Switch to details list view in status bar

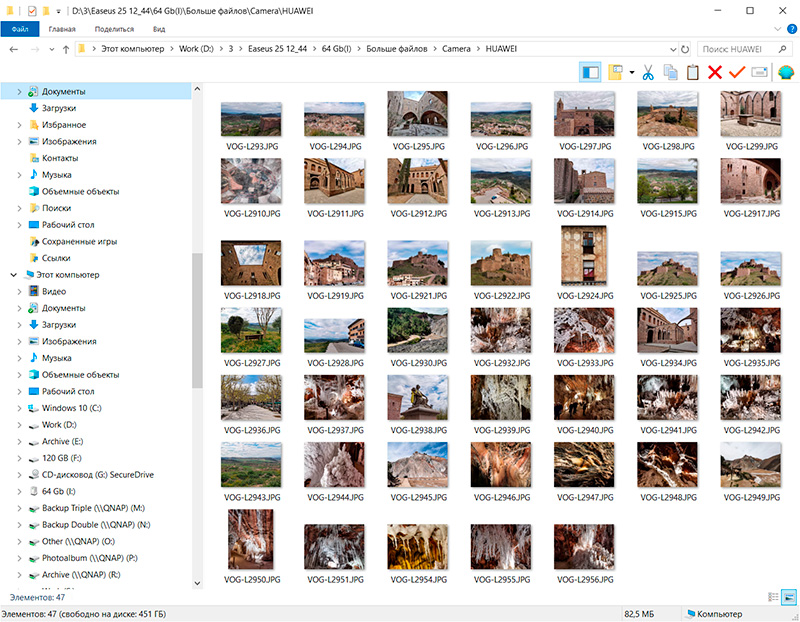773,597
